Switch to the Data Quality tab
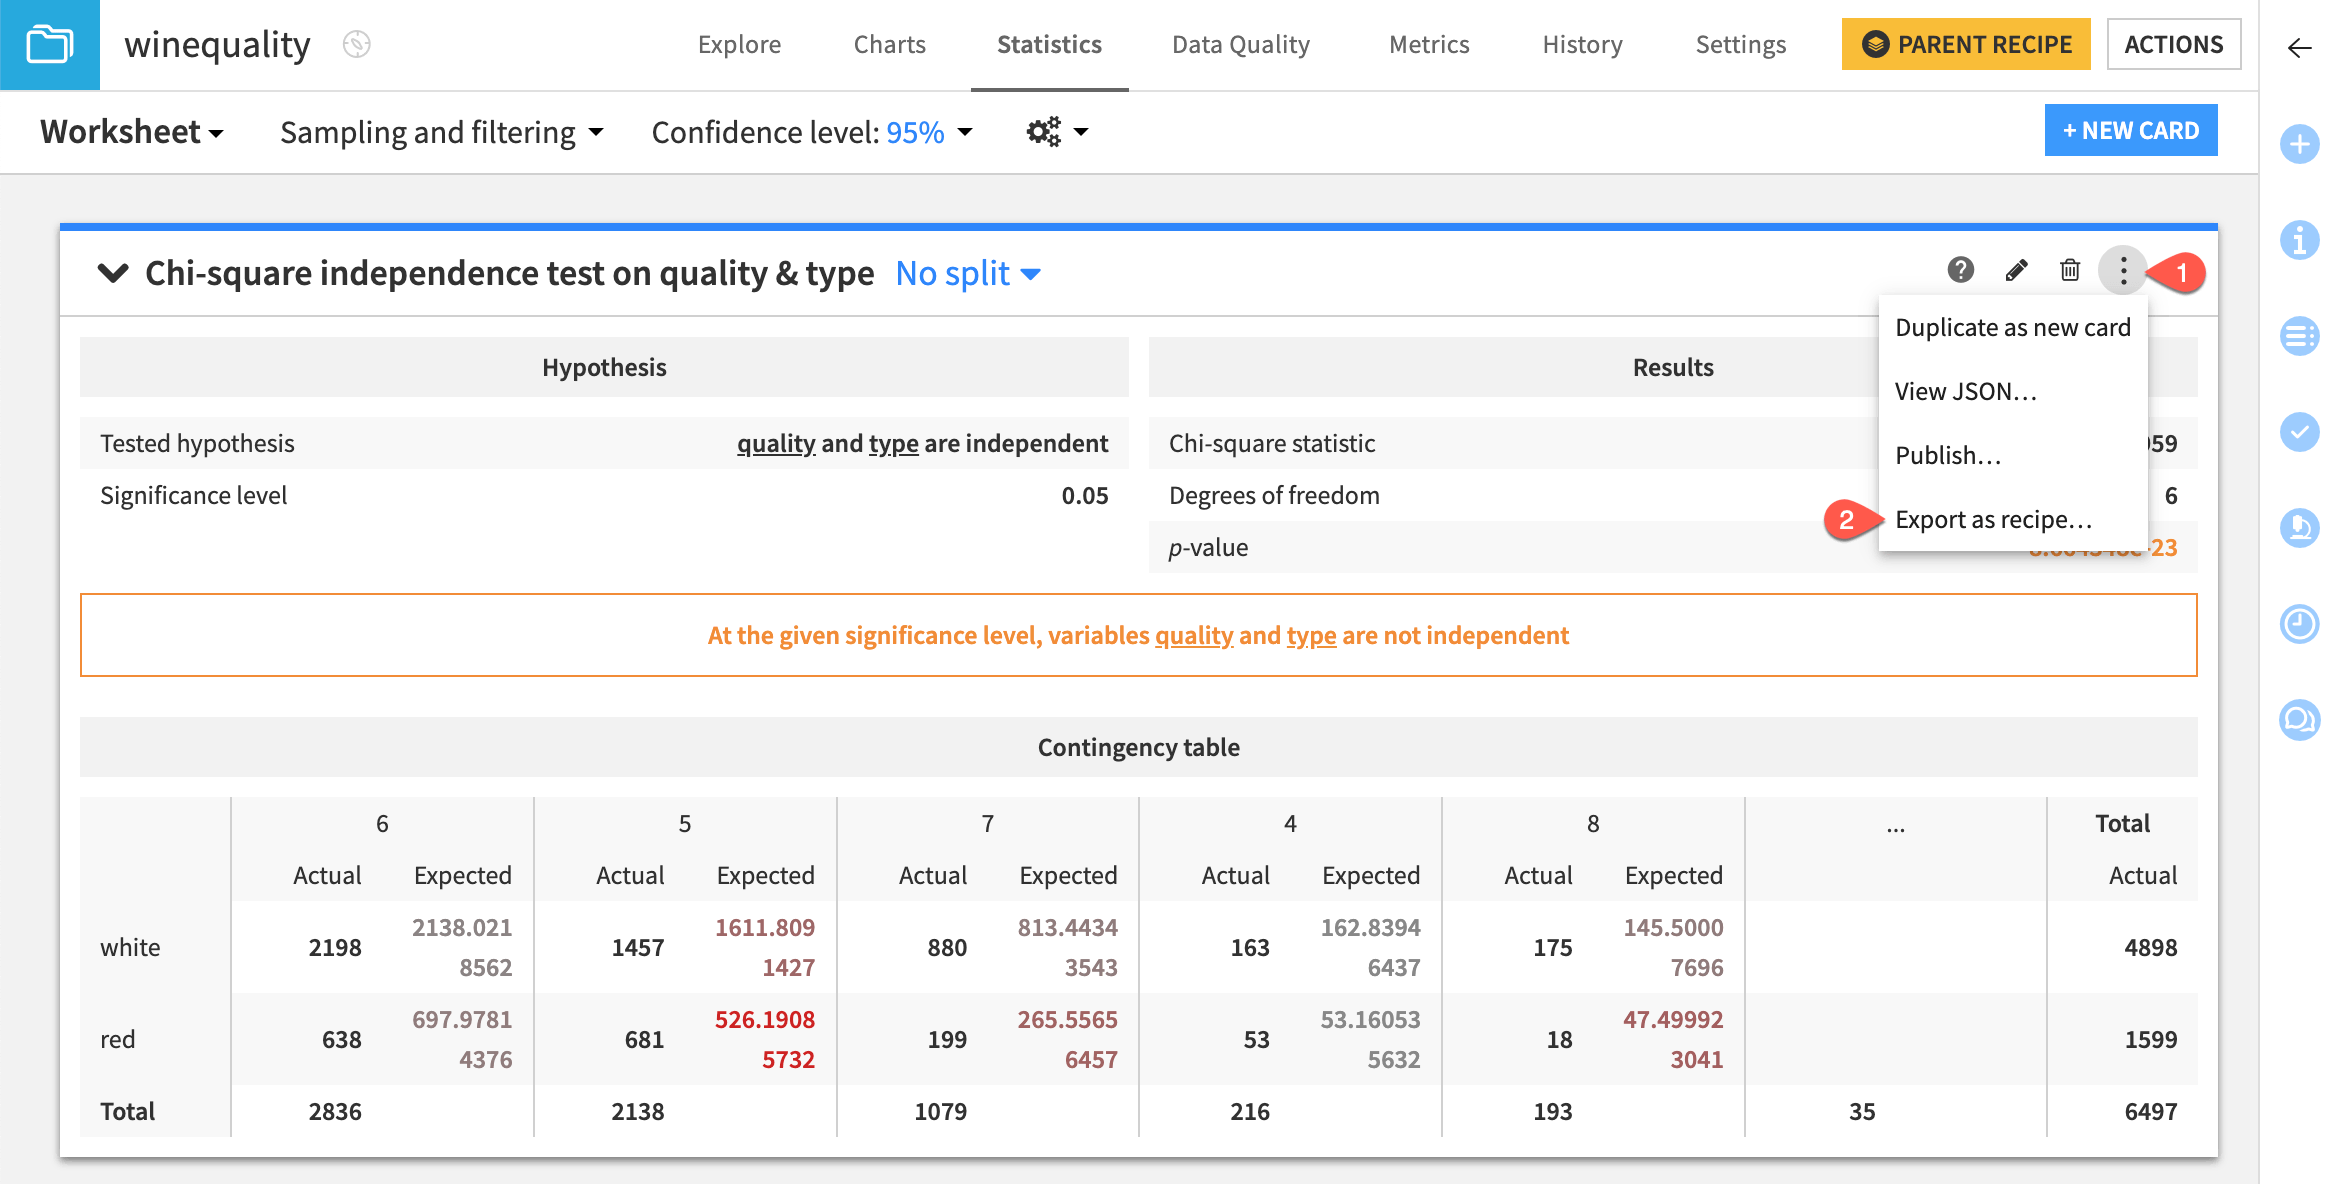2336x1184 pixels. coord(1240,44)
